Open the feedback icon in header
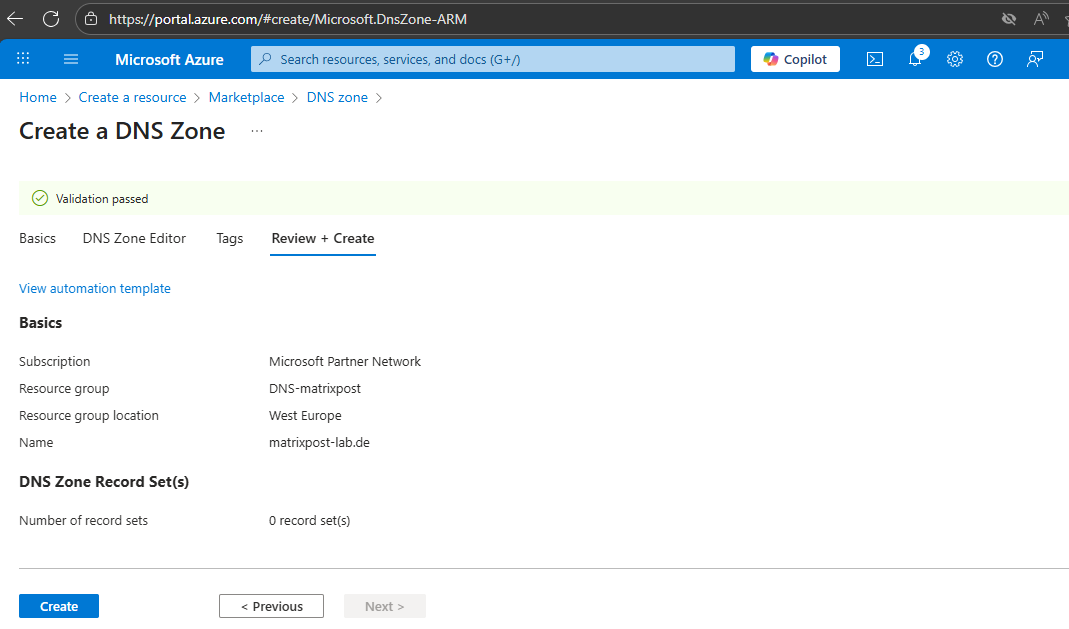Screen dimensions: 1069x629 [x=1035, y=59]
